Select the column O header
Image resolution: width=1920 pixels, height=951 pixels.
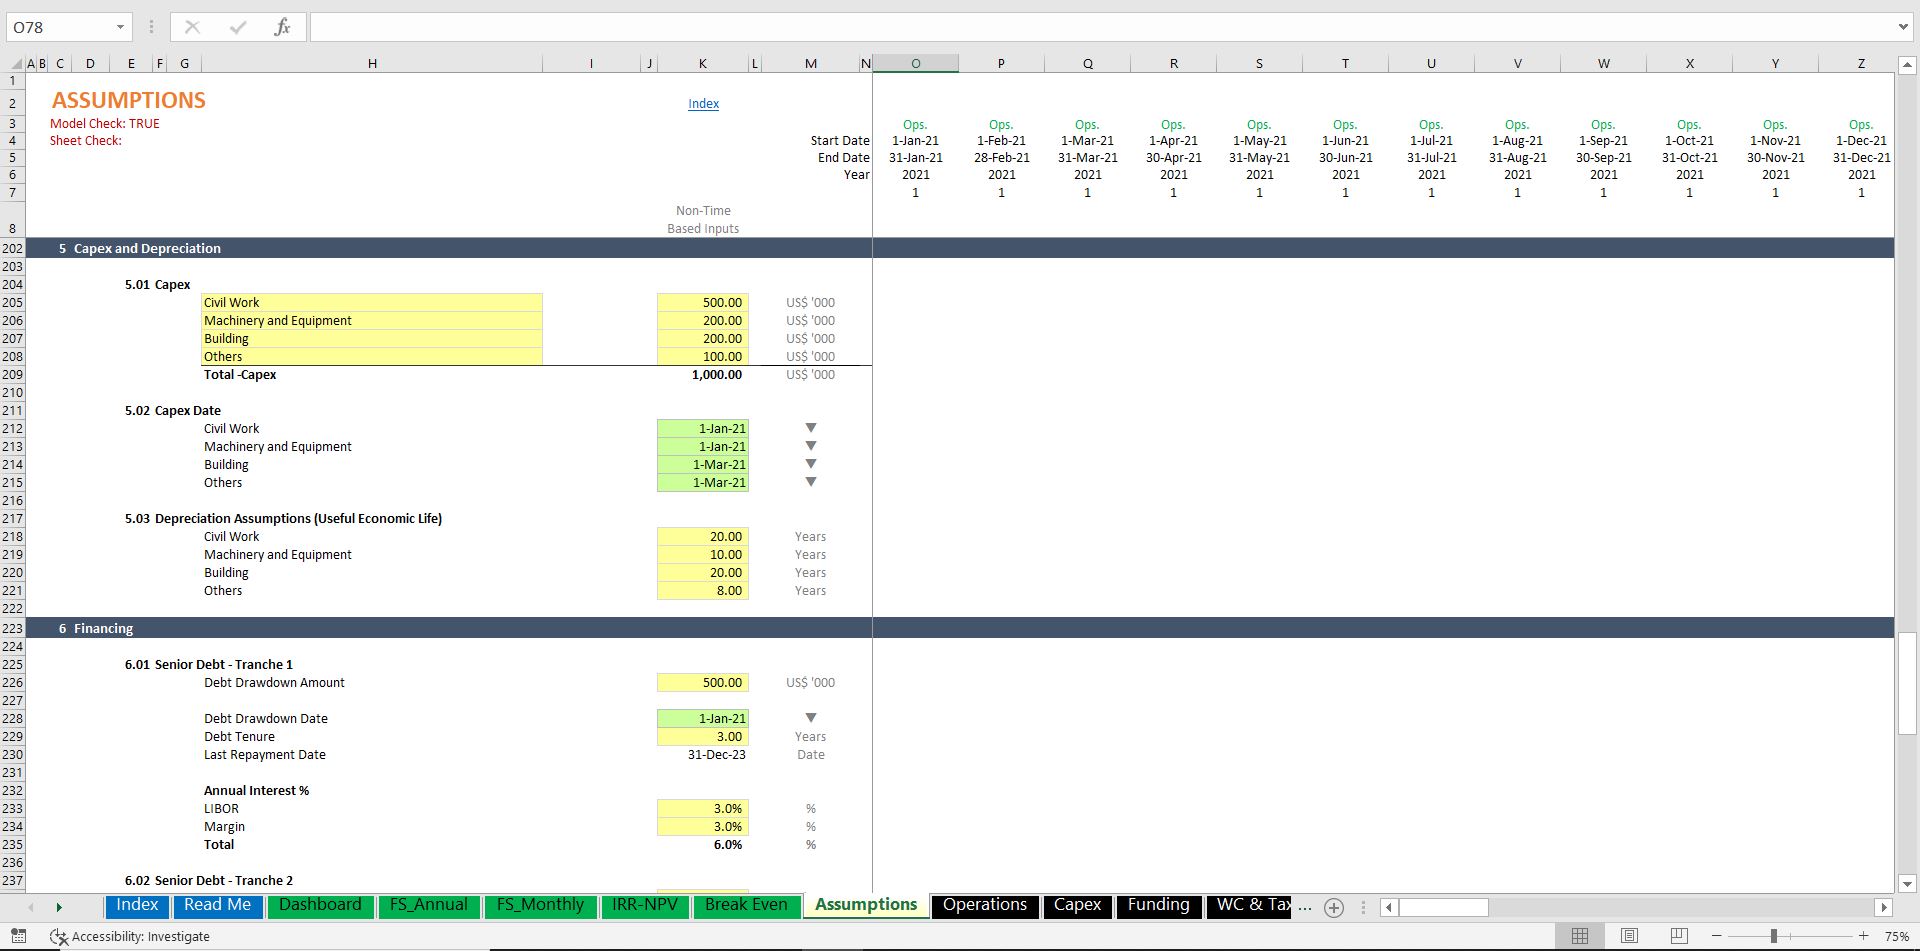click(915, 64)
